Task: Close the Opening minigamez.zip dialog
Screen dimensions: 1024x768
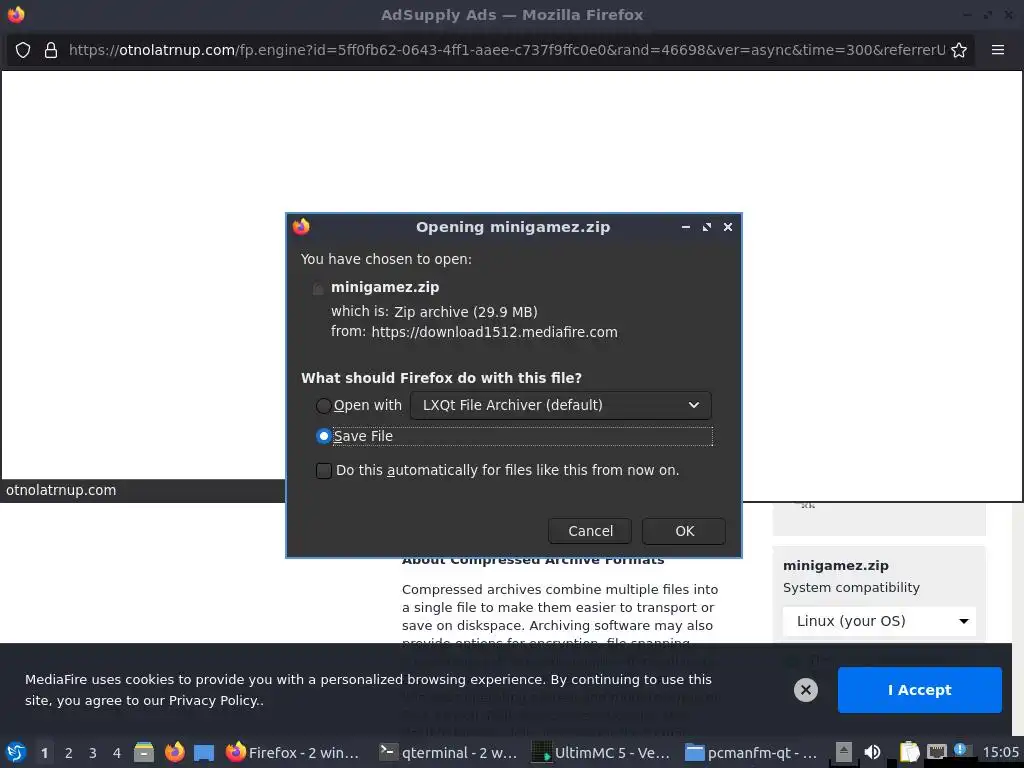Action: [728, 227]
